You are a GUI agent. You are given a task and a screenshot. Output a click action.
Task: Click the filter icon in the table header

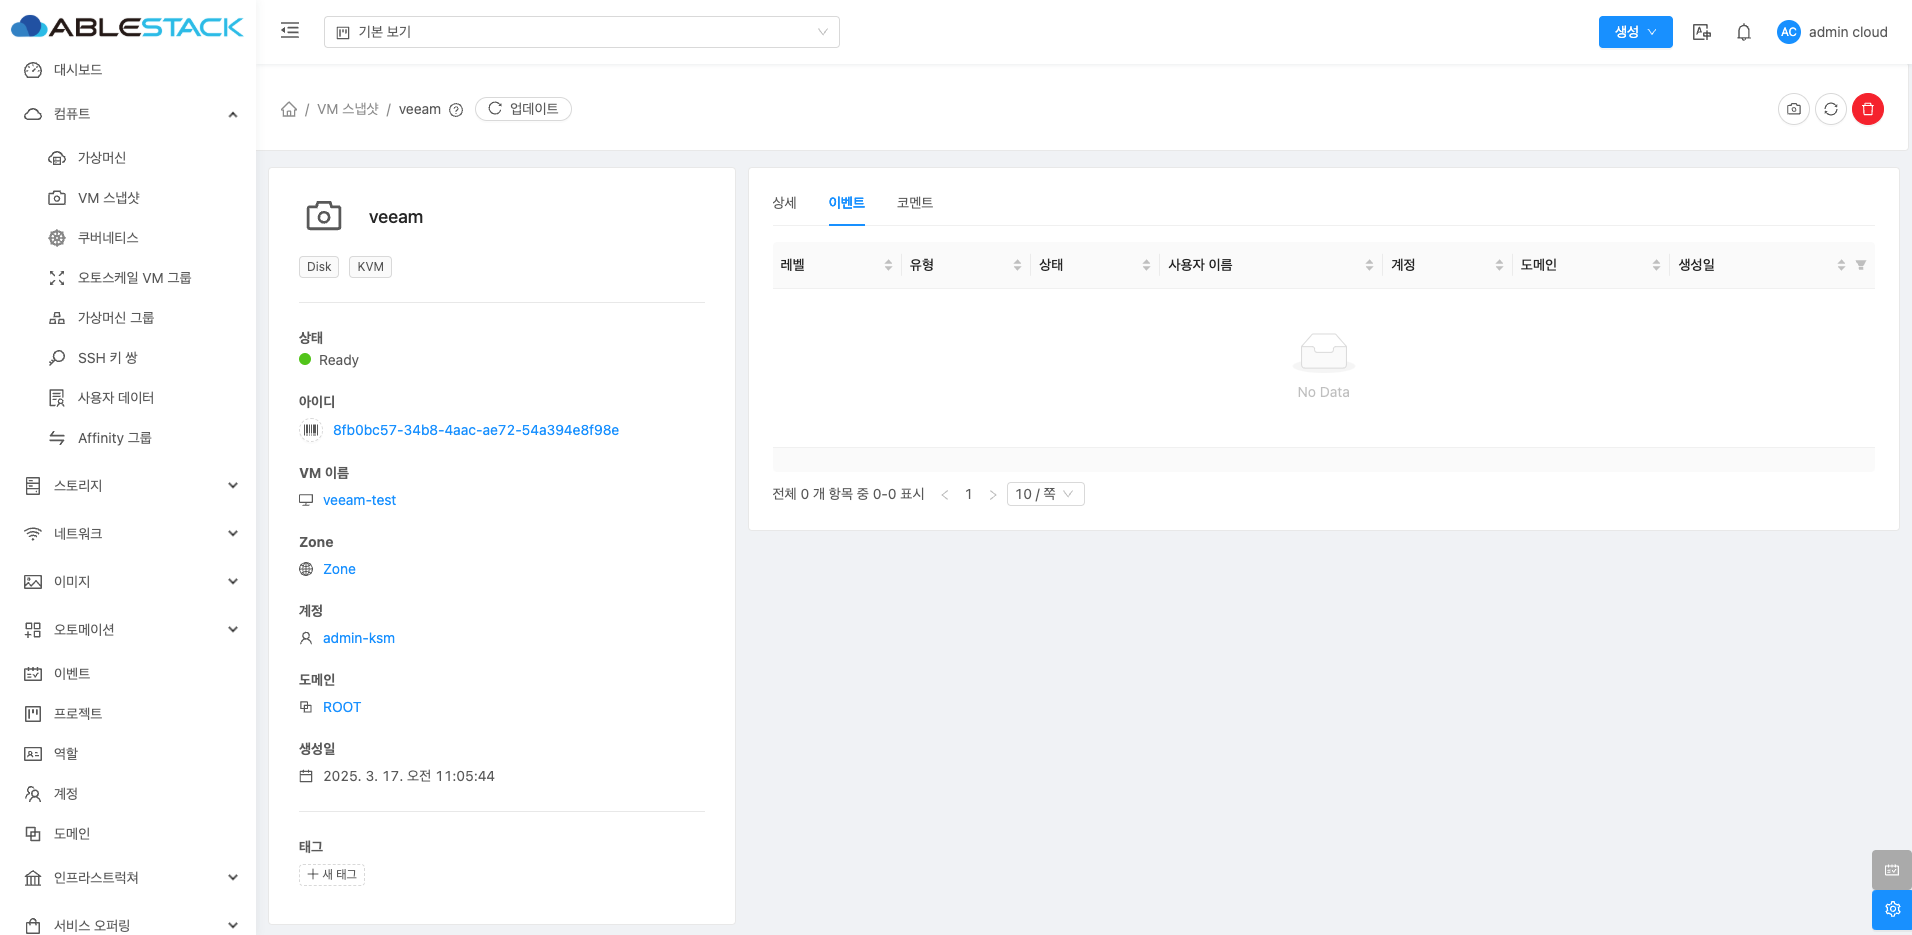pyautogui.click(x=1860, y=265)
